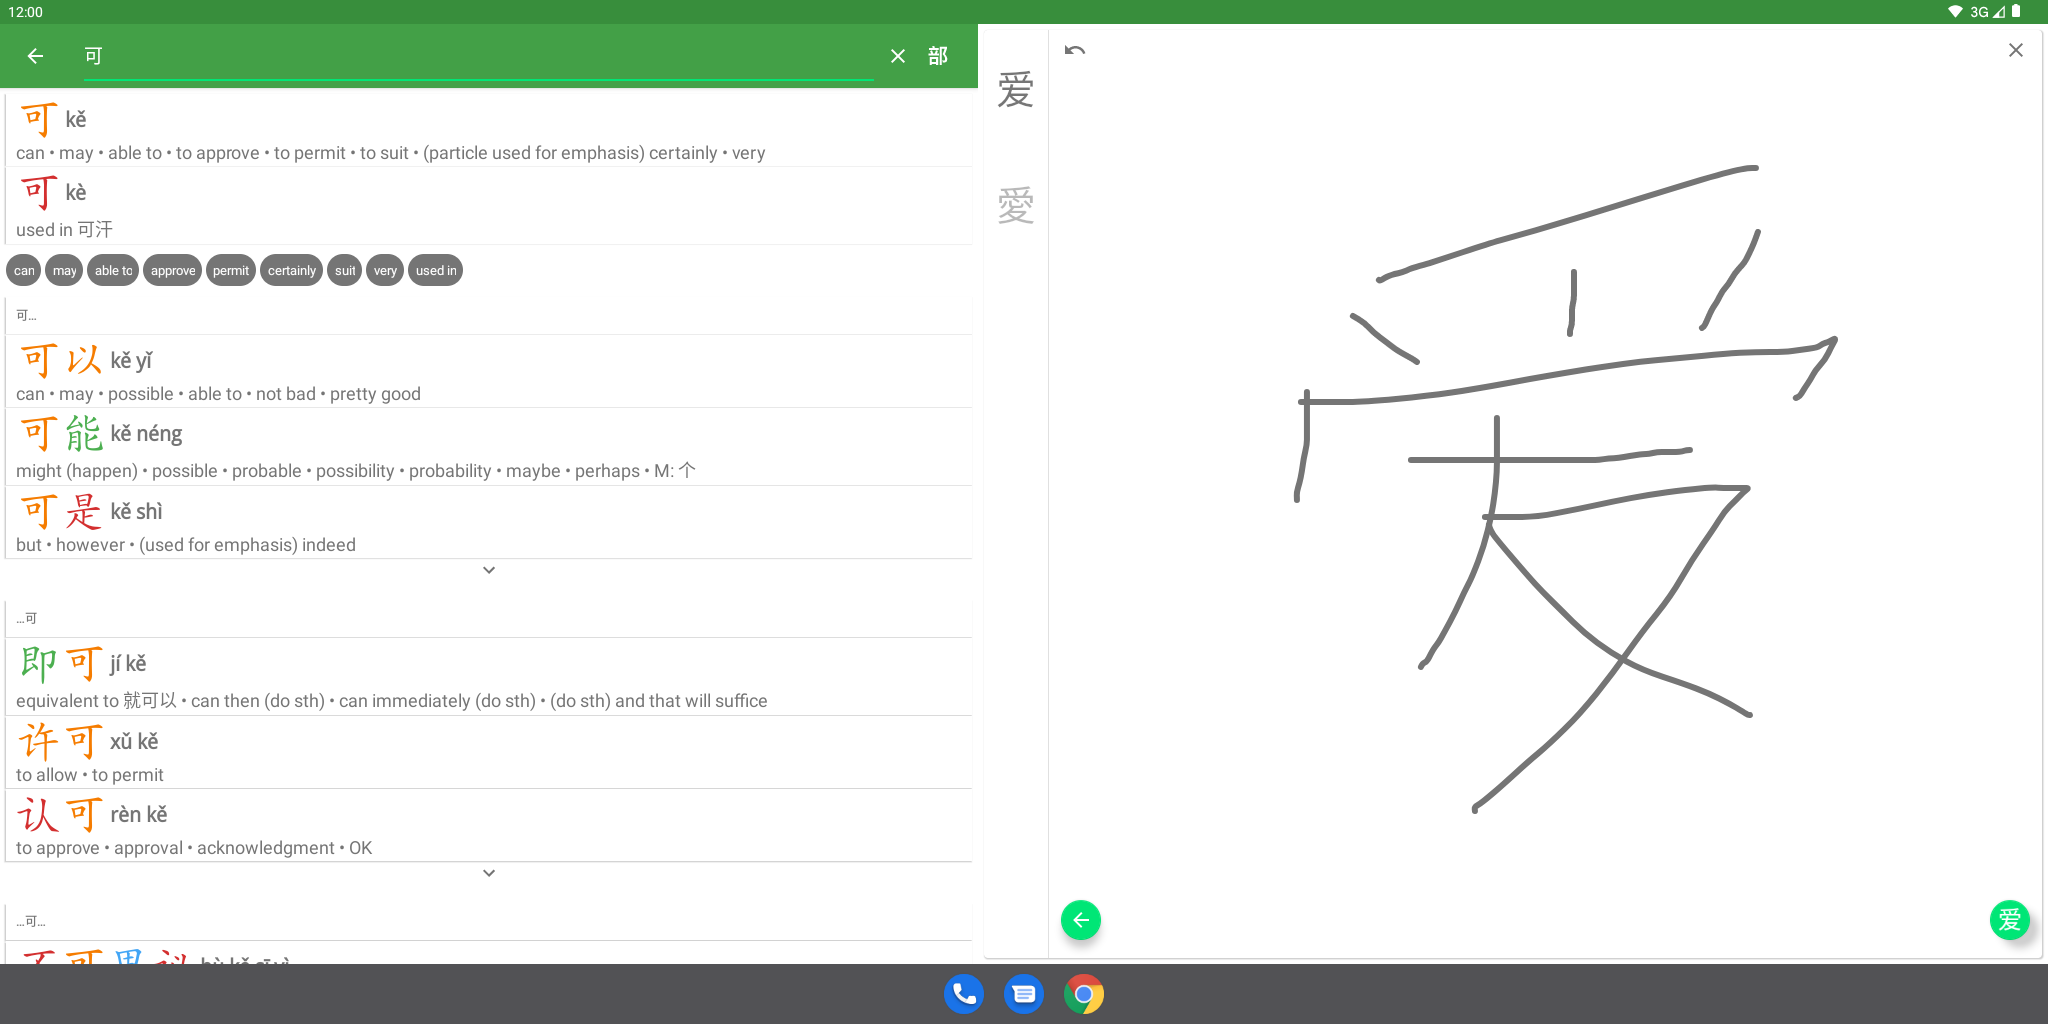
Task: Select the simplified 爱 candidate
Action: [x=1015, y=91]
